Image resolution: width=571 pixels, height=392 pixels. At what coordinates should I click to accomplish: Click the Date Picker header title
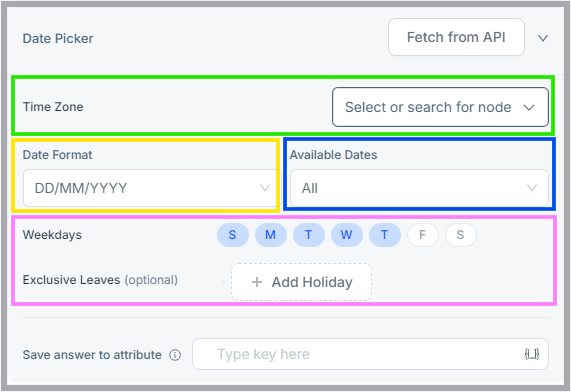point(58,39)
